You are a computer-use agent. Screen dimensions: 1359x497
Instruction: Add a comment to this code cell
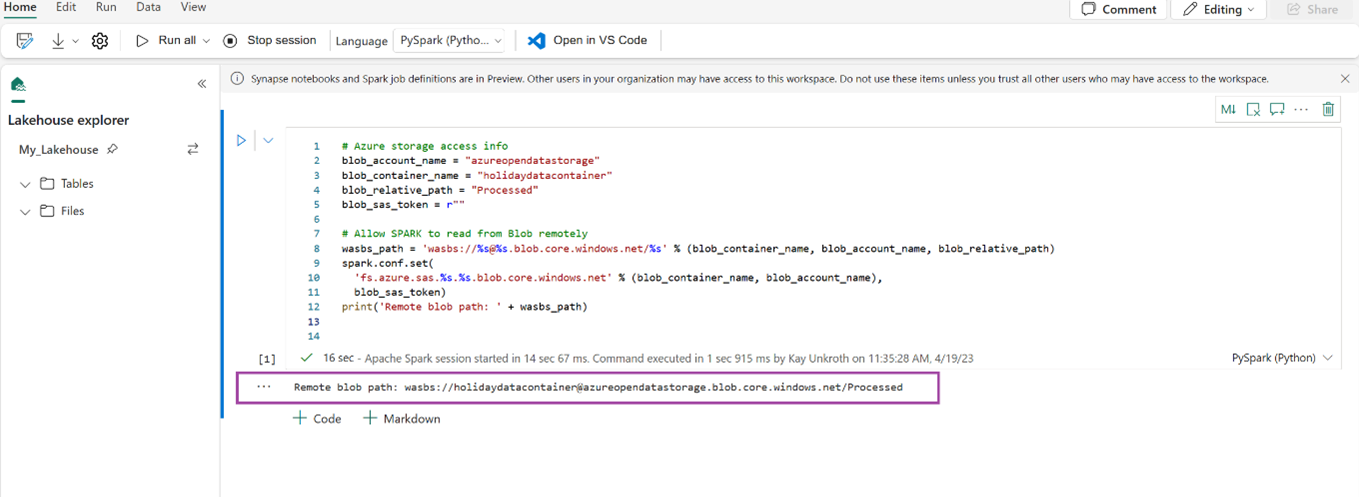click(x=1277, y=109)
